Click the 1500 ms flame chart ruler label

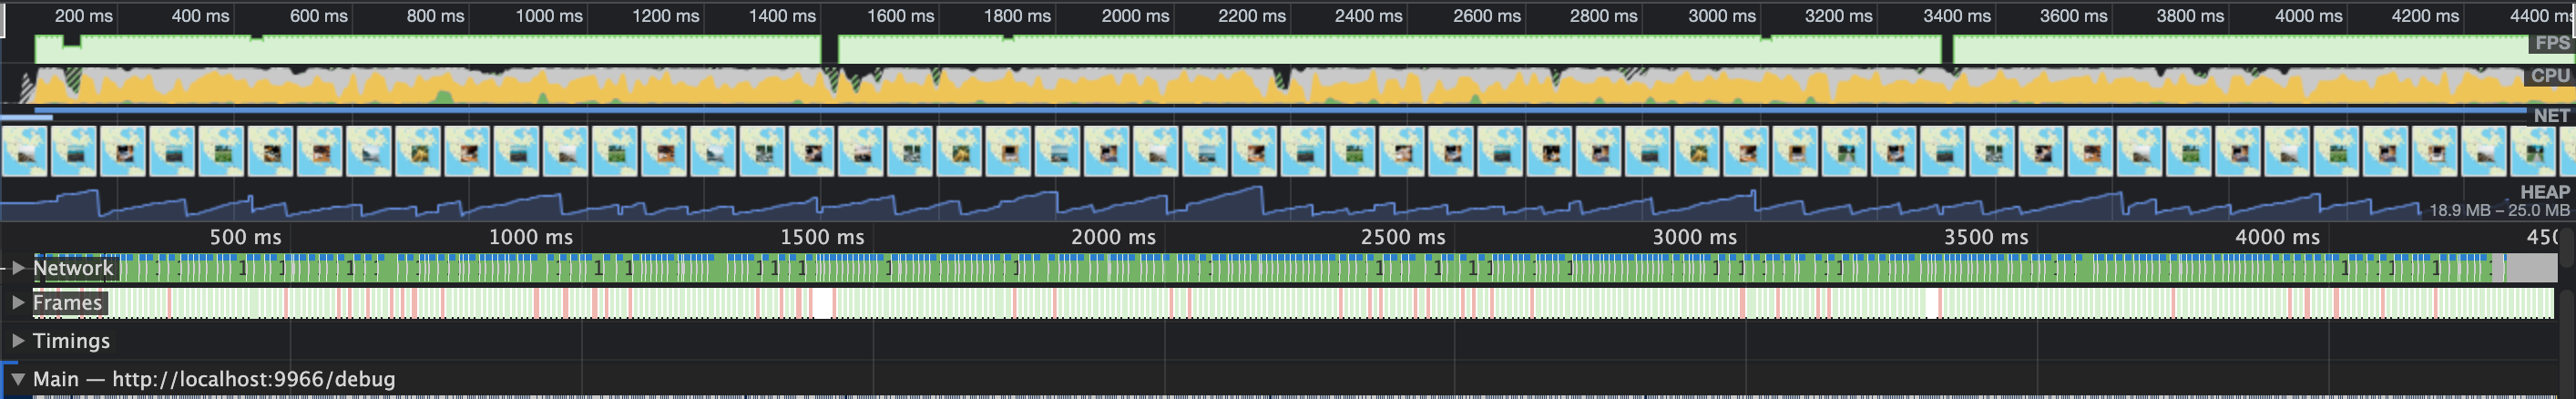[822, 237]
